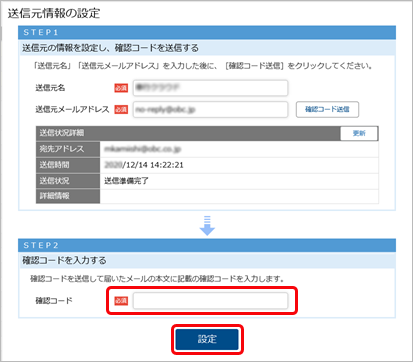Focus the 送信元名 input field
This screenshot has width=413, height=362.
210,88
